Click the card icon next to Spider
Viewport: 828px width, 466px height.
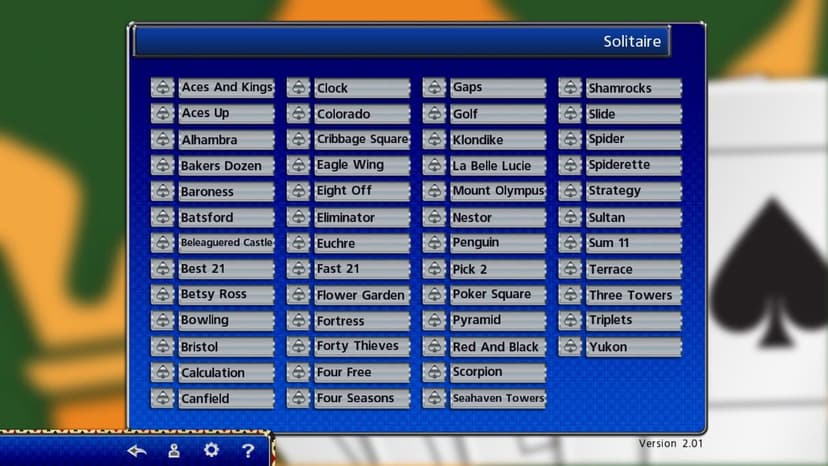[570, 139]
